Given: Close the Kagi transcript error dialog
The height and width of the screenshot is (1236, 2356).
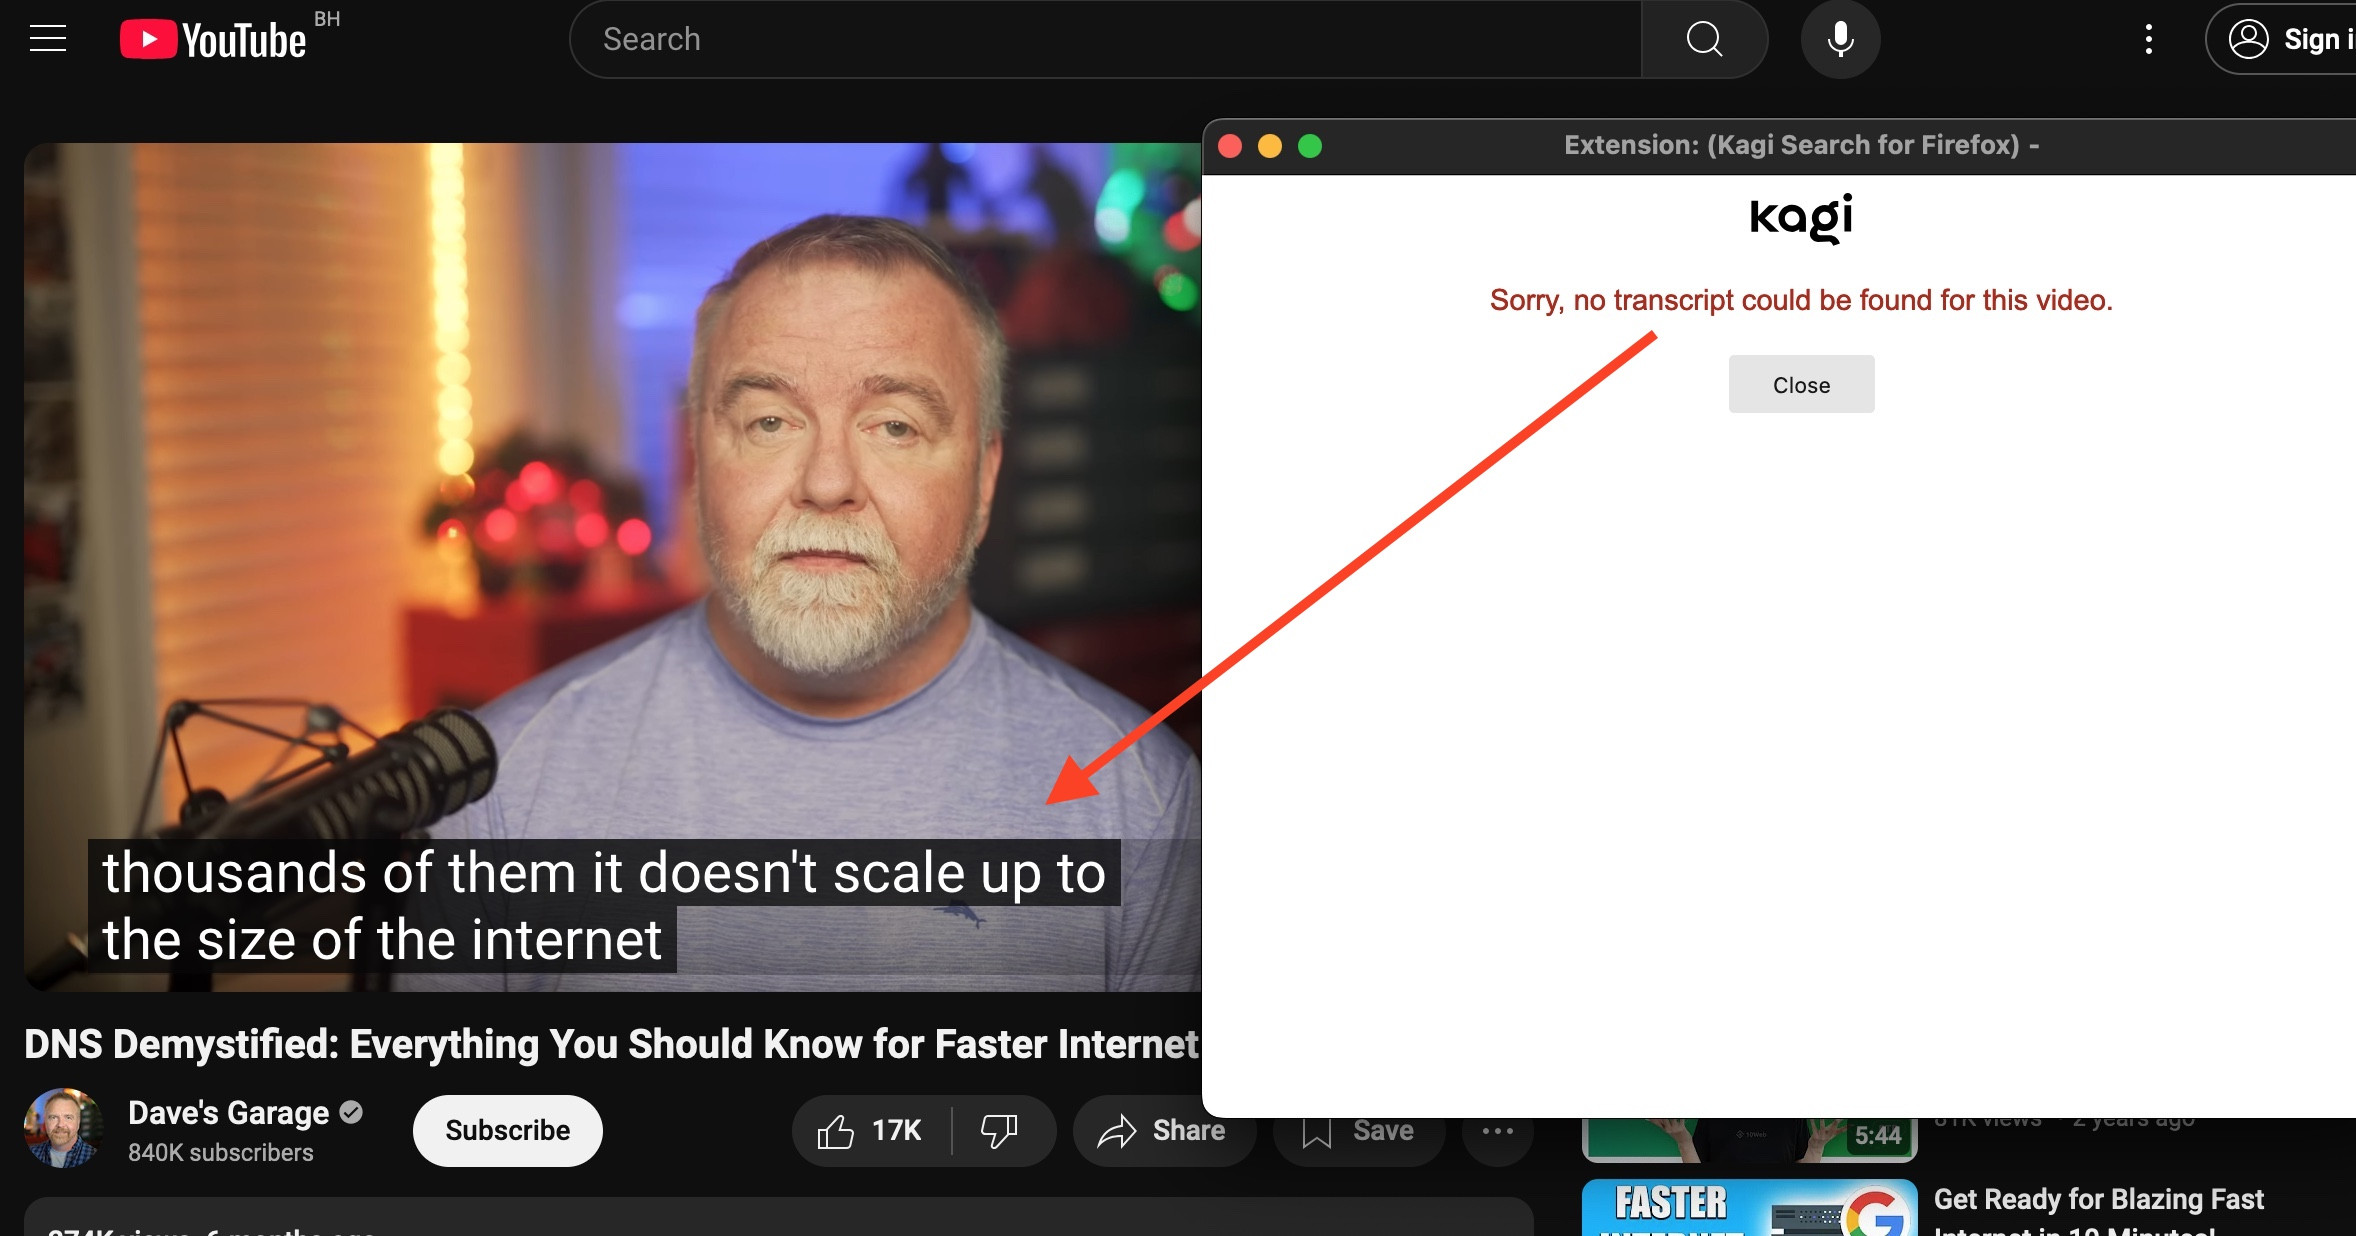Looking at the screenshot, I should pos(1801,385).
